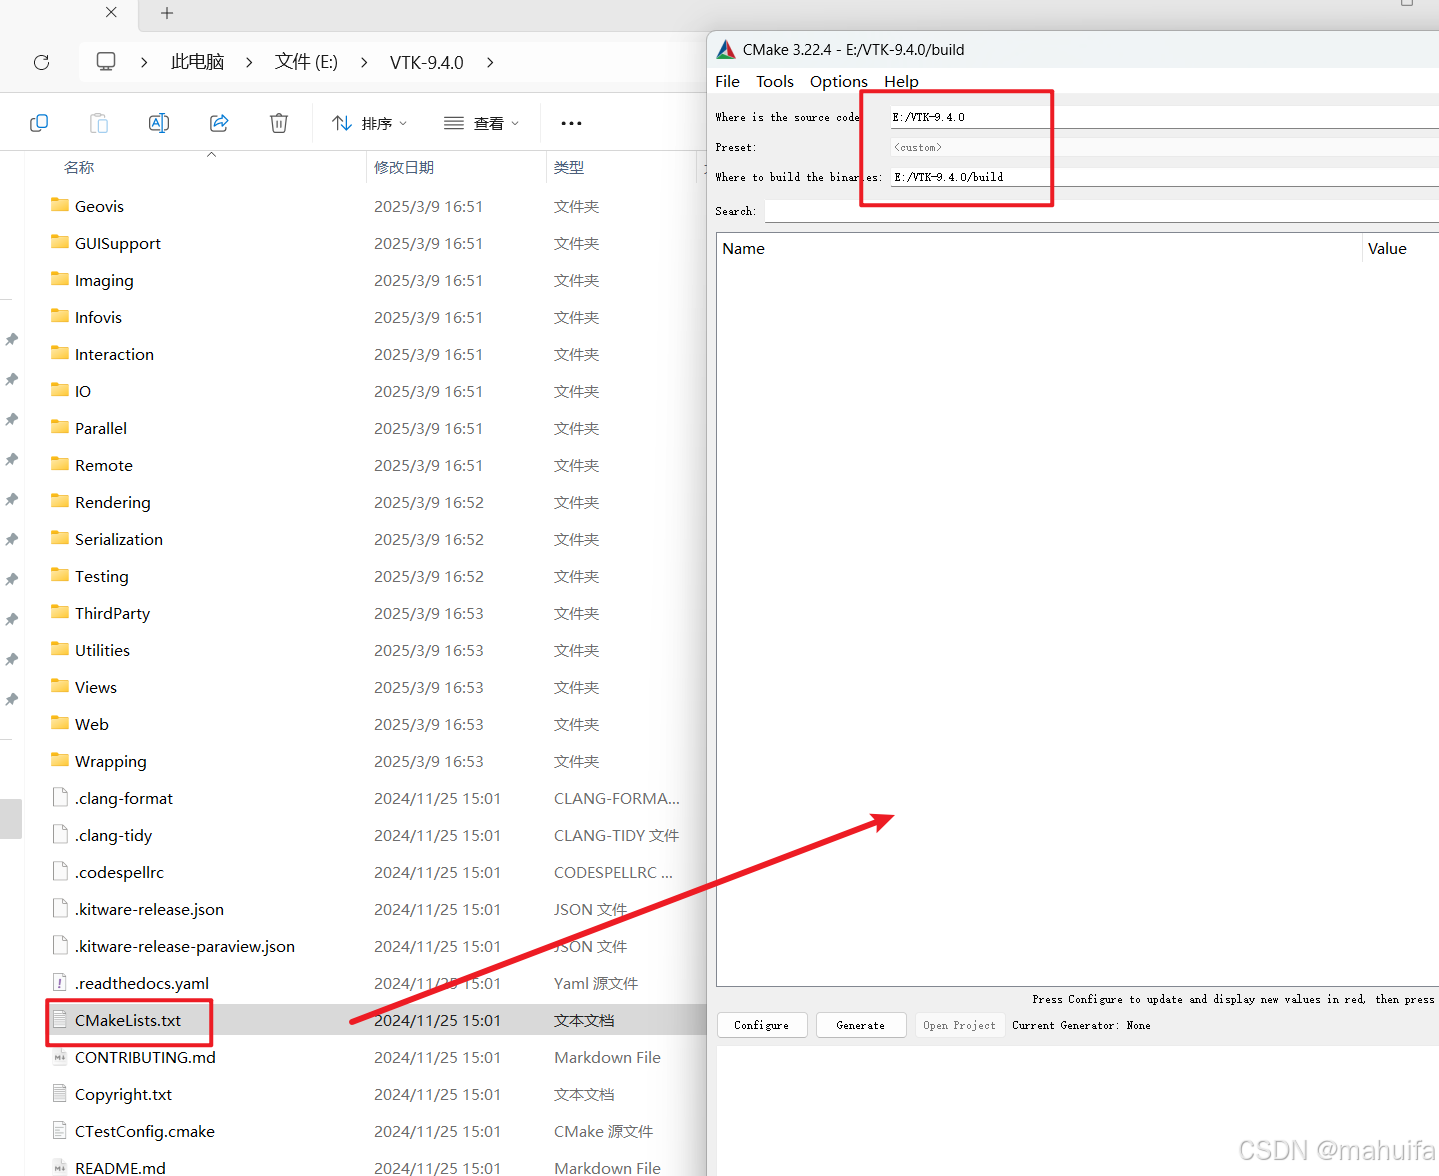Screen dimensions: 1439x1176
Task: Open the Help menu in CMake
Action: [x=901, y=81]
